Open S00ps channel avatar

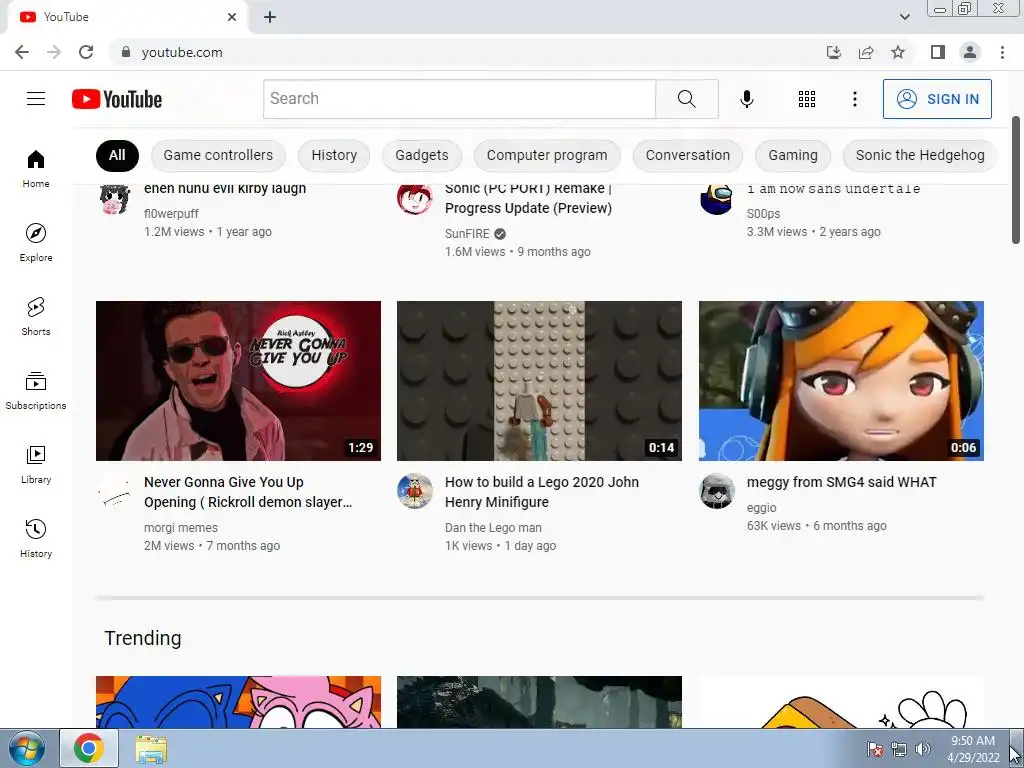tap(716, 198)
